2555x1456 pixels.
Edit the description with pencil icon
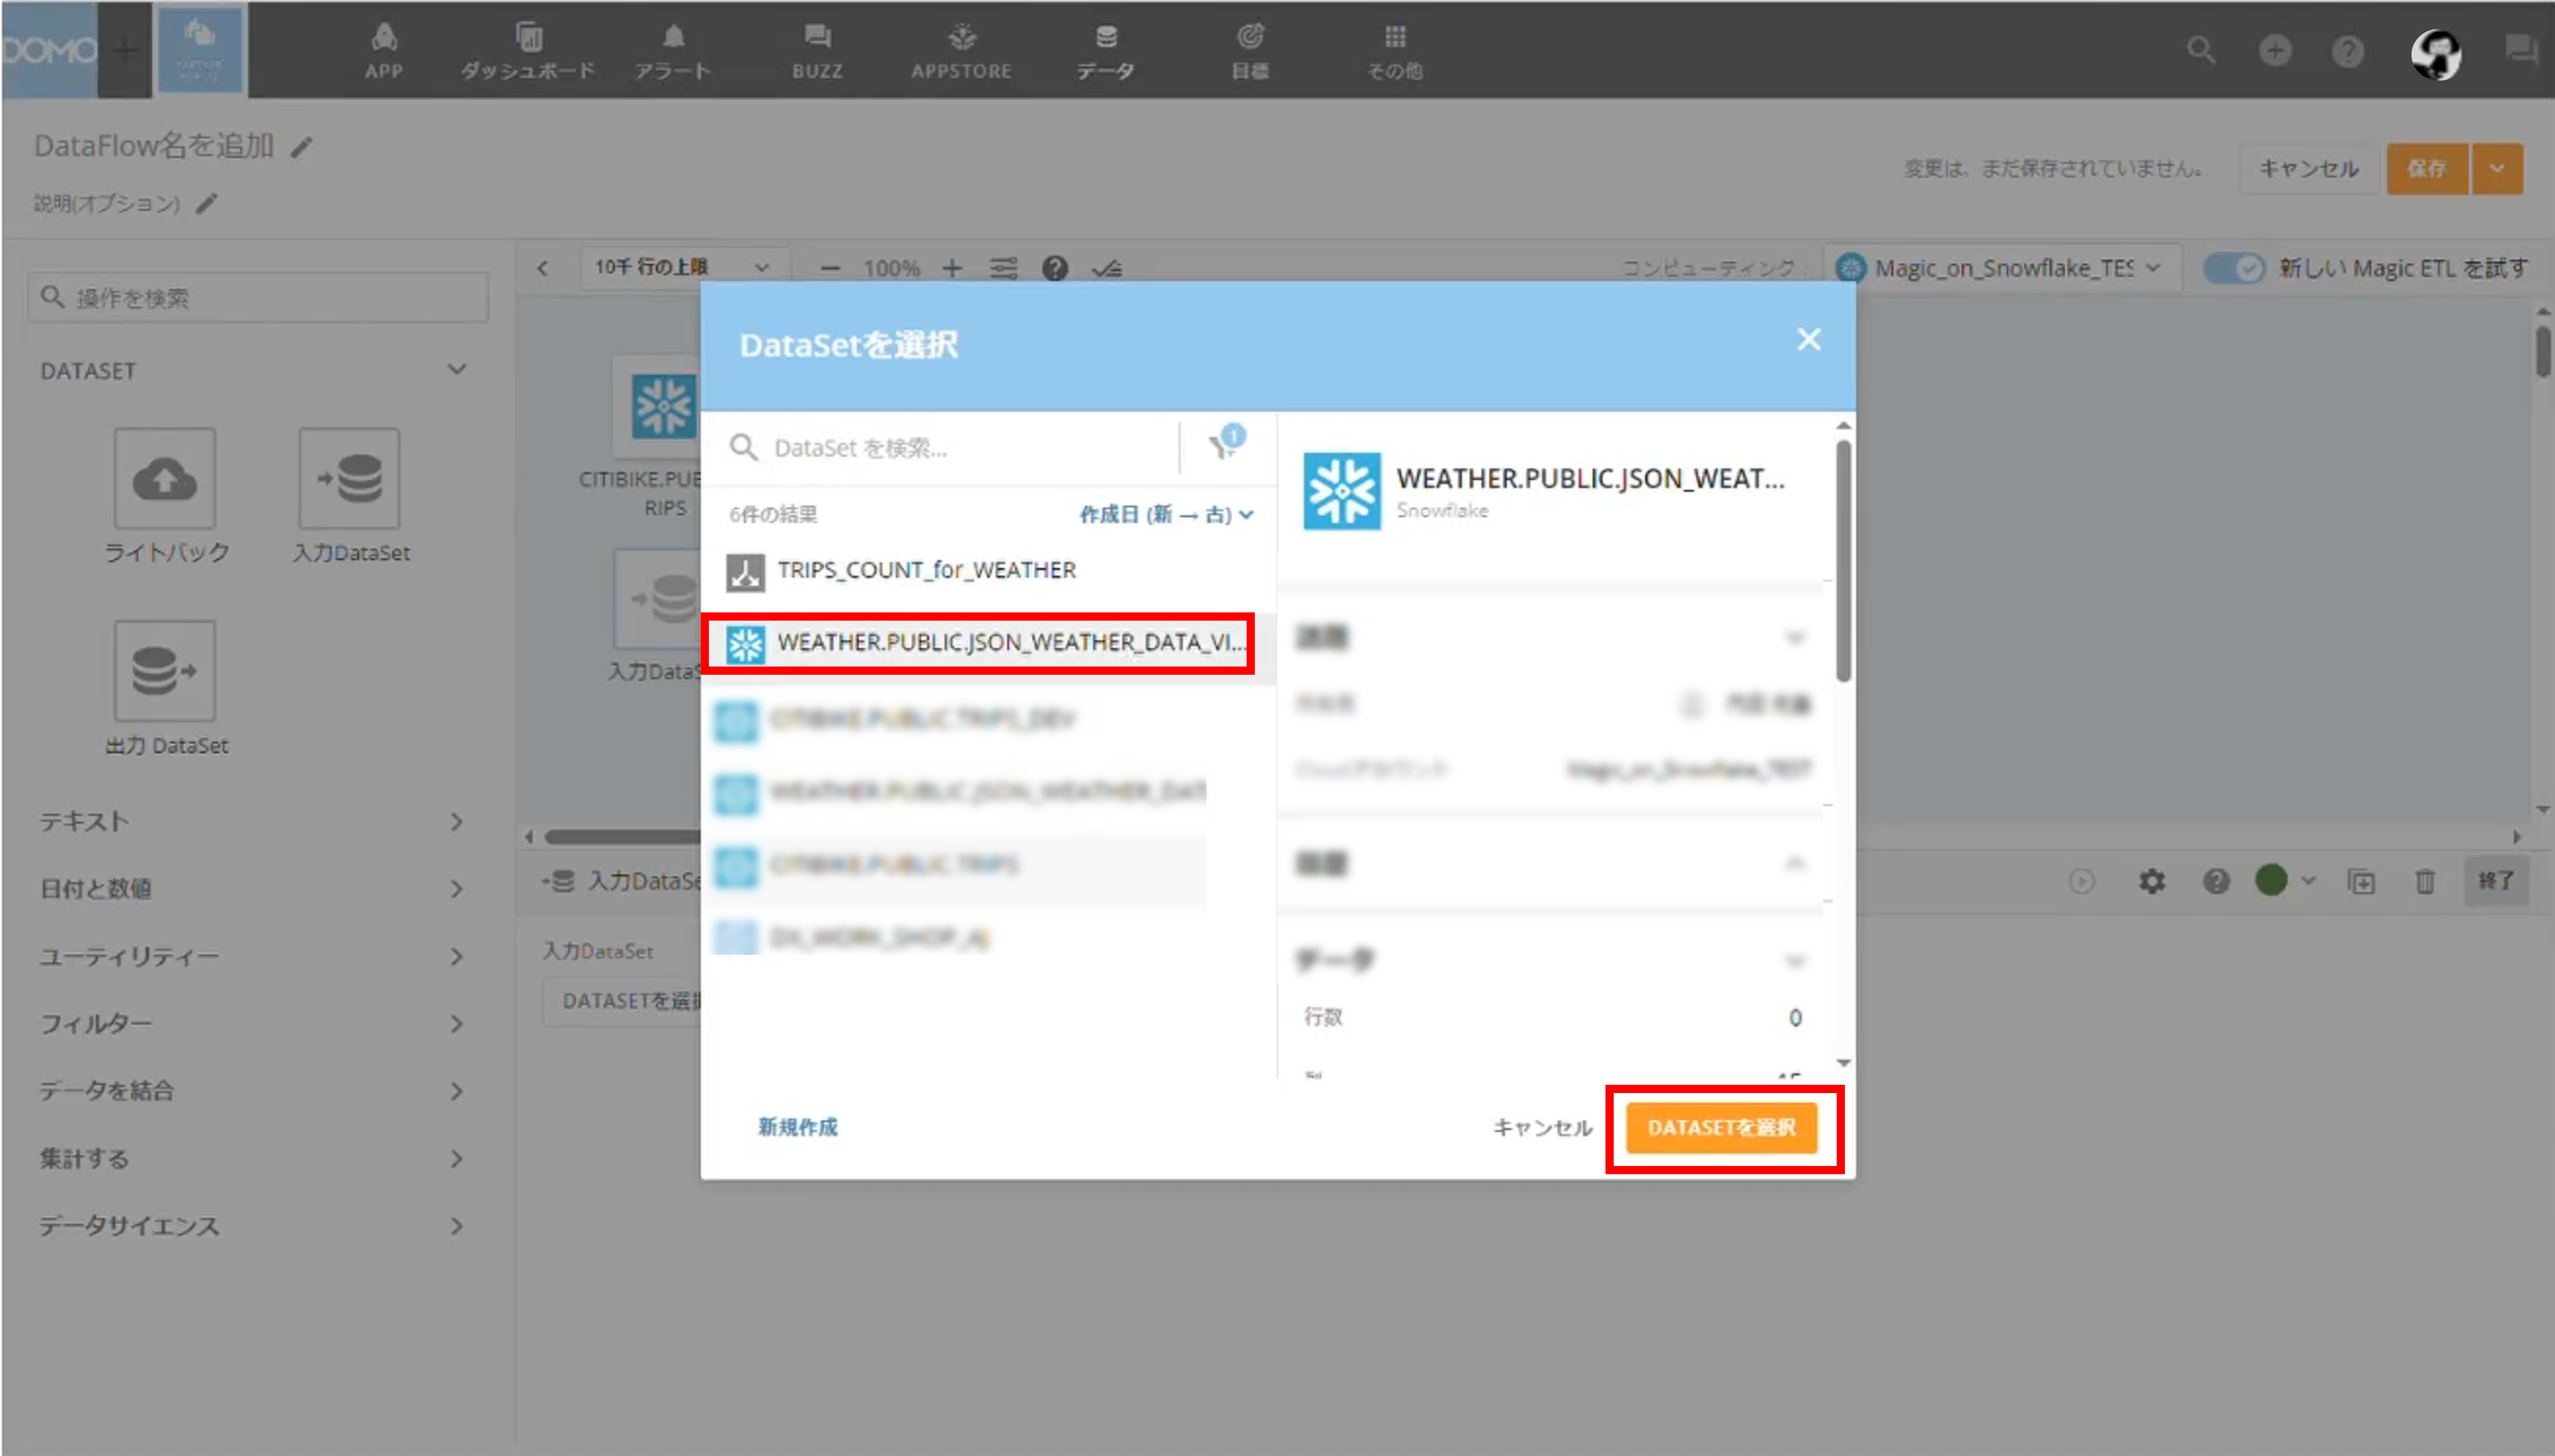pyautogui.click(x=206, y=204)
